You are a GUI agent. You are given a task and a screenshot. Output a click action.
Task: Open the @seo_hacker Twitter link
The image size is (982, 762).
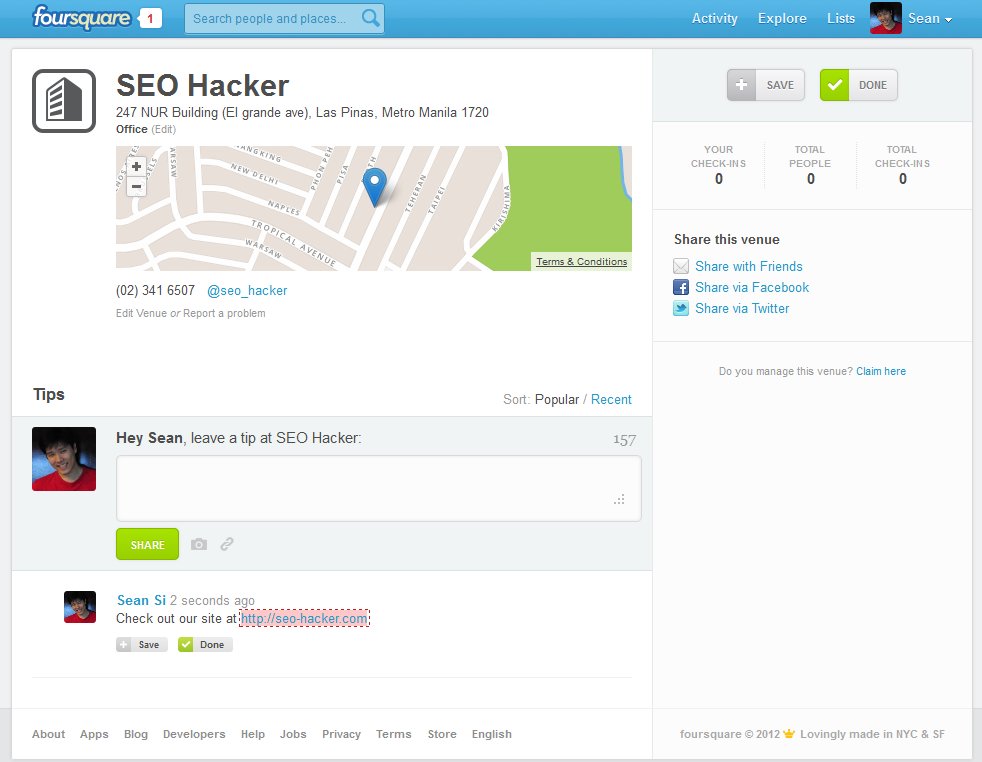[247, 290]
